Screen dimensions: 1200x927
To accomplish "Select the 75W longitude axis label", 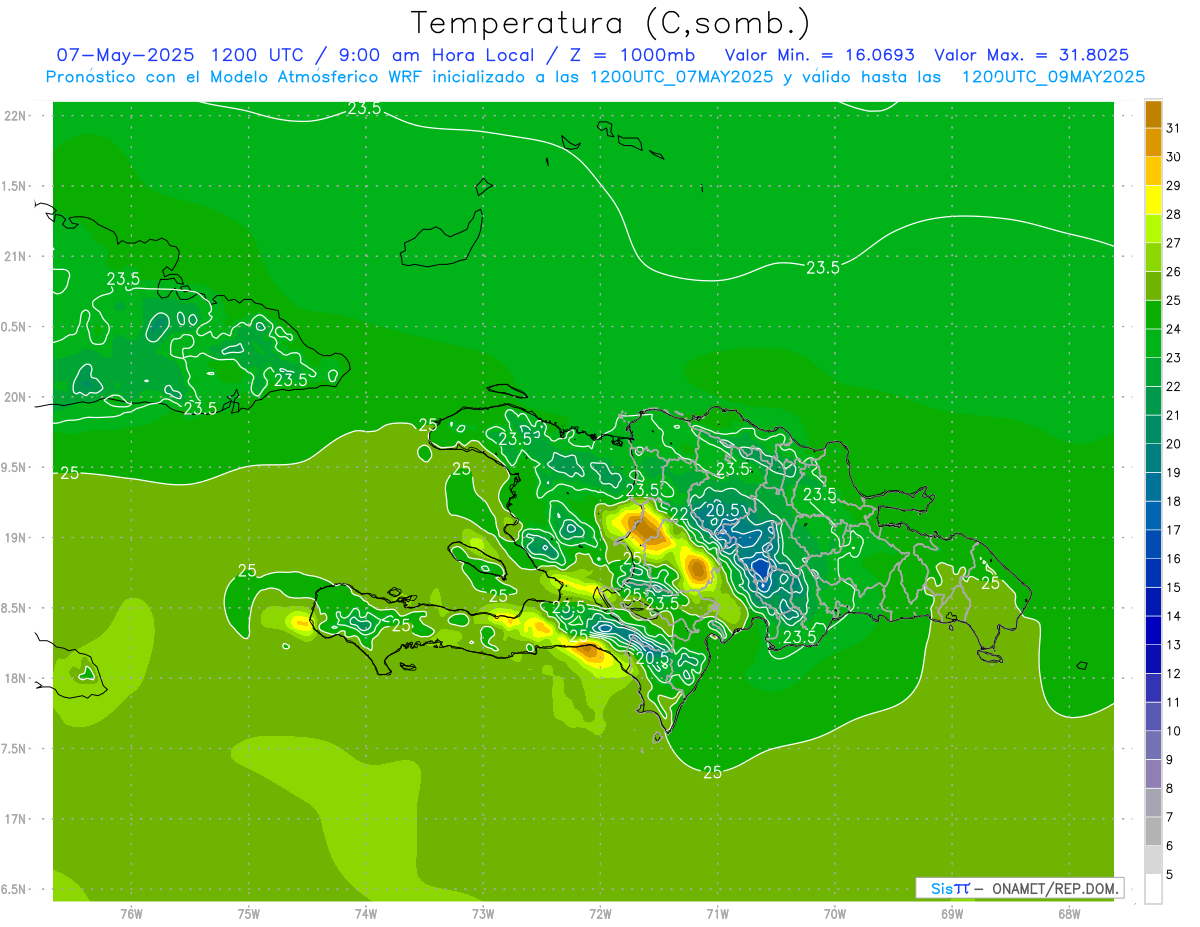I will [248, 915].
